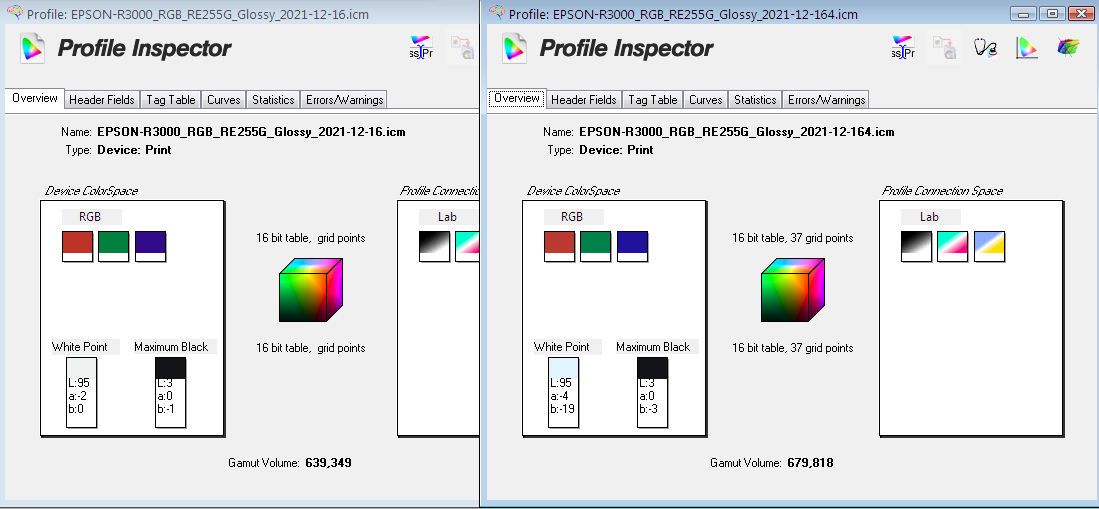Open Tag Table tab in right window
Image resolution: width=1099 pixels, height=509 pixels.
point(653,100)
